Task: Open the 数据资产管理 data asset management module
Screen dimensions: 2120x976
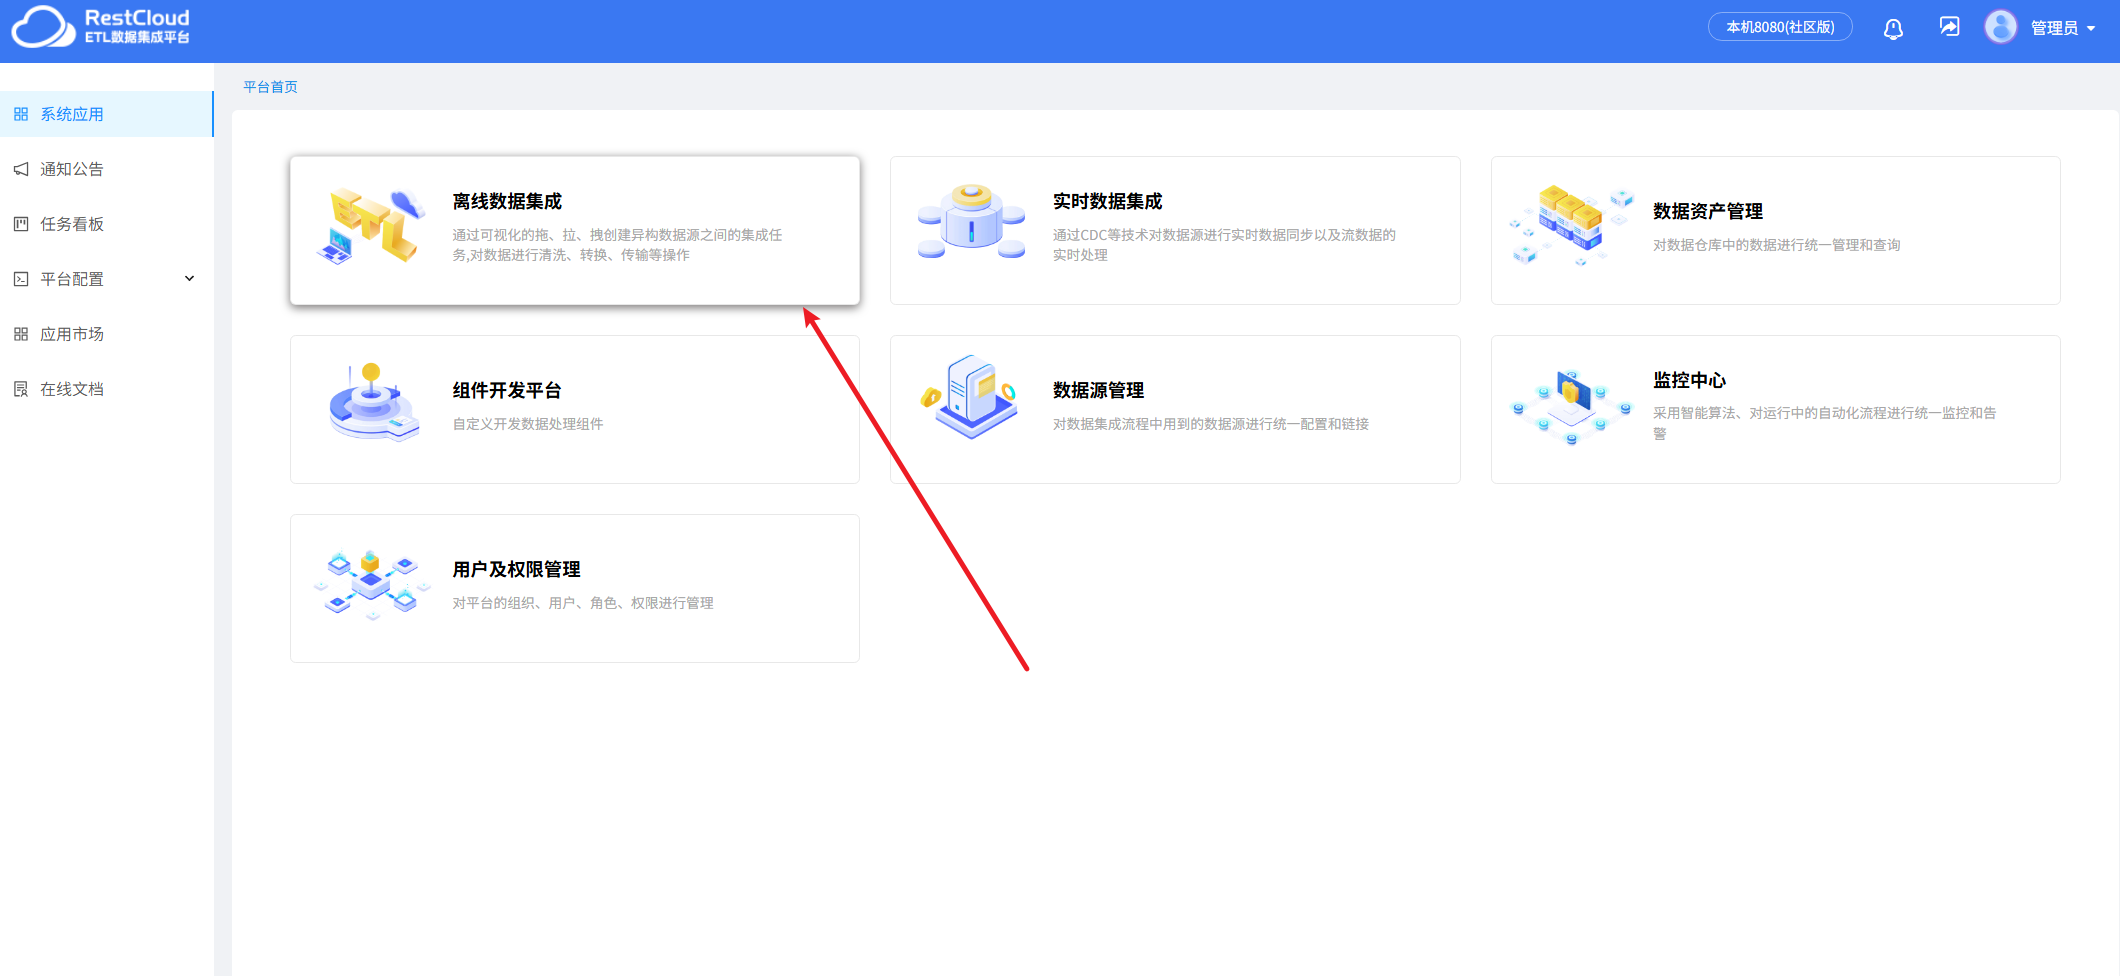Action: point(1774,230)
